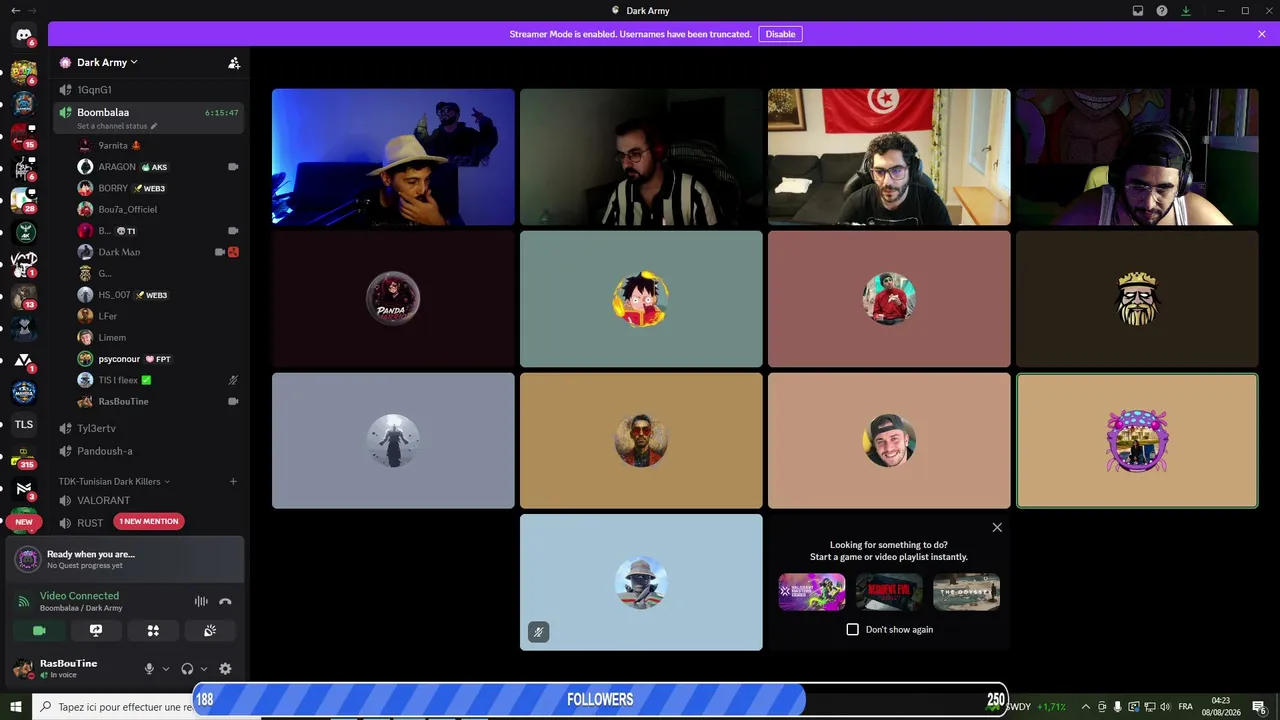Dismiss the streamer mode banner
1280x720 pixels.
coord(1262,34)
